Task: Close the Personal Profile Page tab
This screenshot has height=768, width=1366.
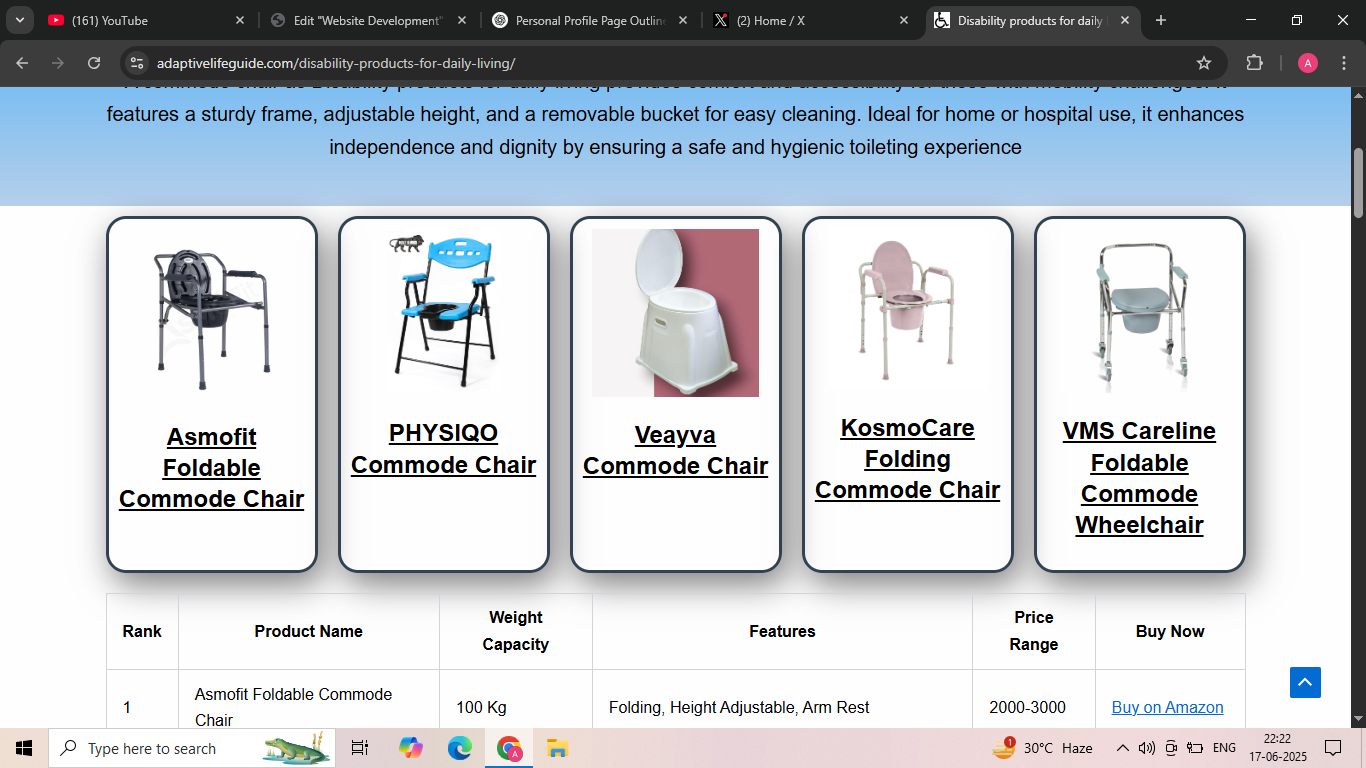Action: pos(684,20)
